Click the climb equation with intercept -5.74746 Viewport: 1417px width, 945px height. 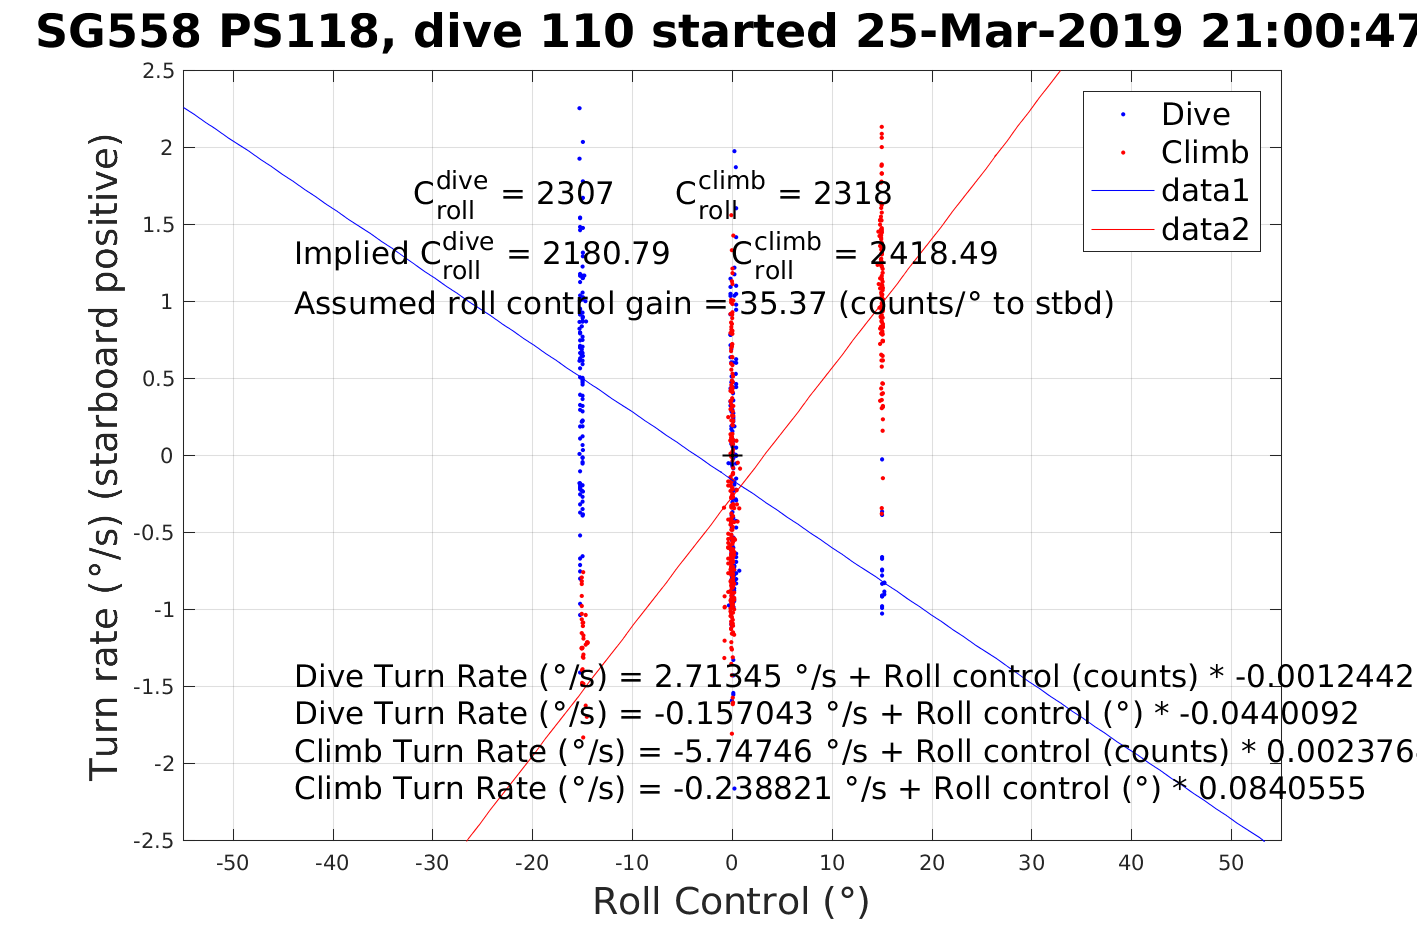[x=855, y=751]
